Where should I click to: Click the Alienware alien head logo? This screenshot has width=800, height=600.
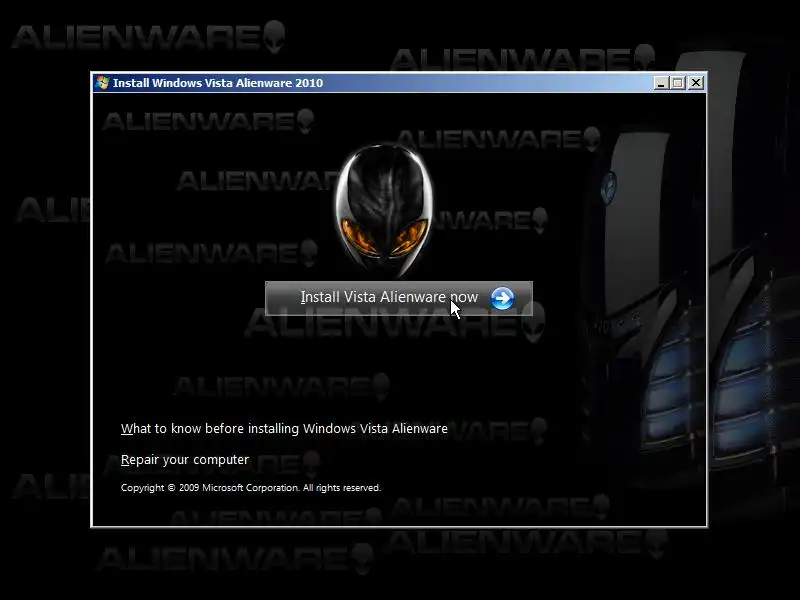[384, 209]
